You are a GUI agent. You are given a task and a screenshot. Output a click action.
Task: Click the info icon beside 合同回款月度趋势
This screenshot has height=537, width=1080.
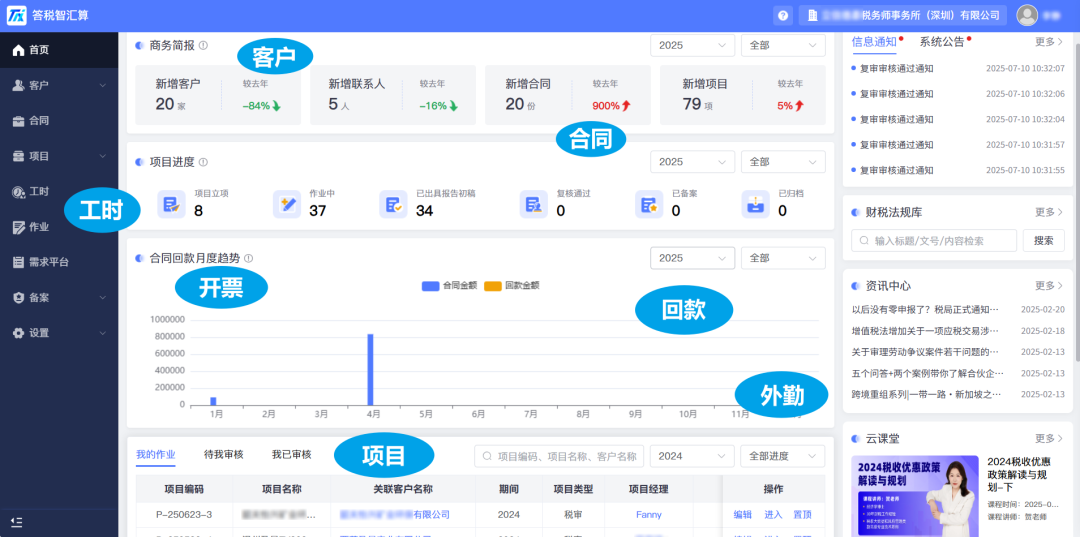tap(249, 258)
